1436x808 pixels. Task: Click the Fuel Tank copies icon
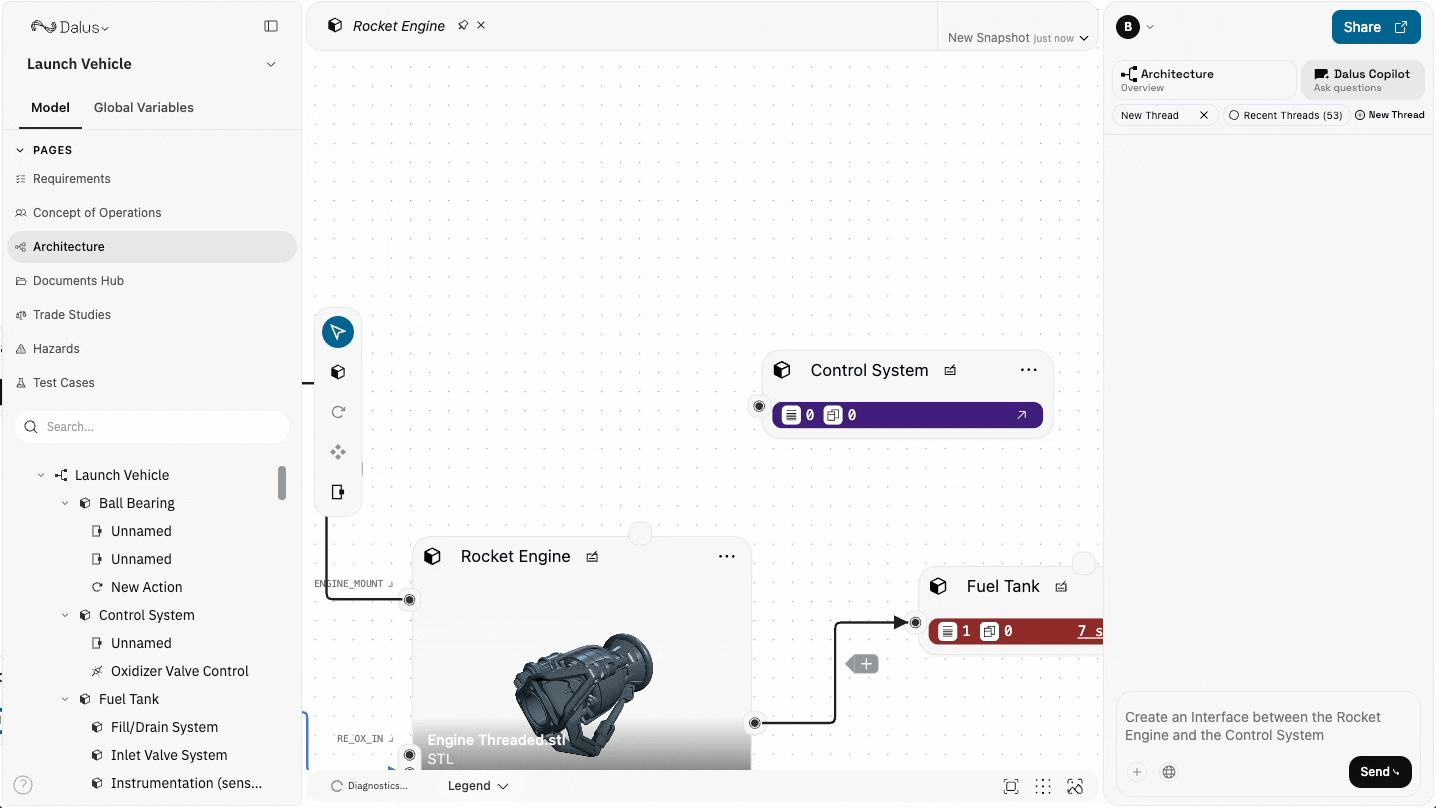[989, 631]
